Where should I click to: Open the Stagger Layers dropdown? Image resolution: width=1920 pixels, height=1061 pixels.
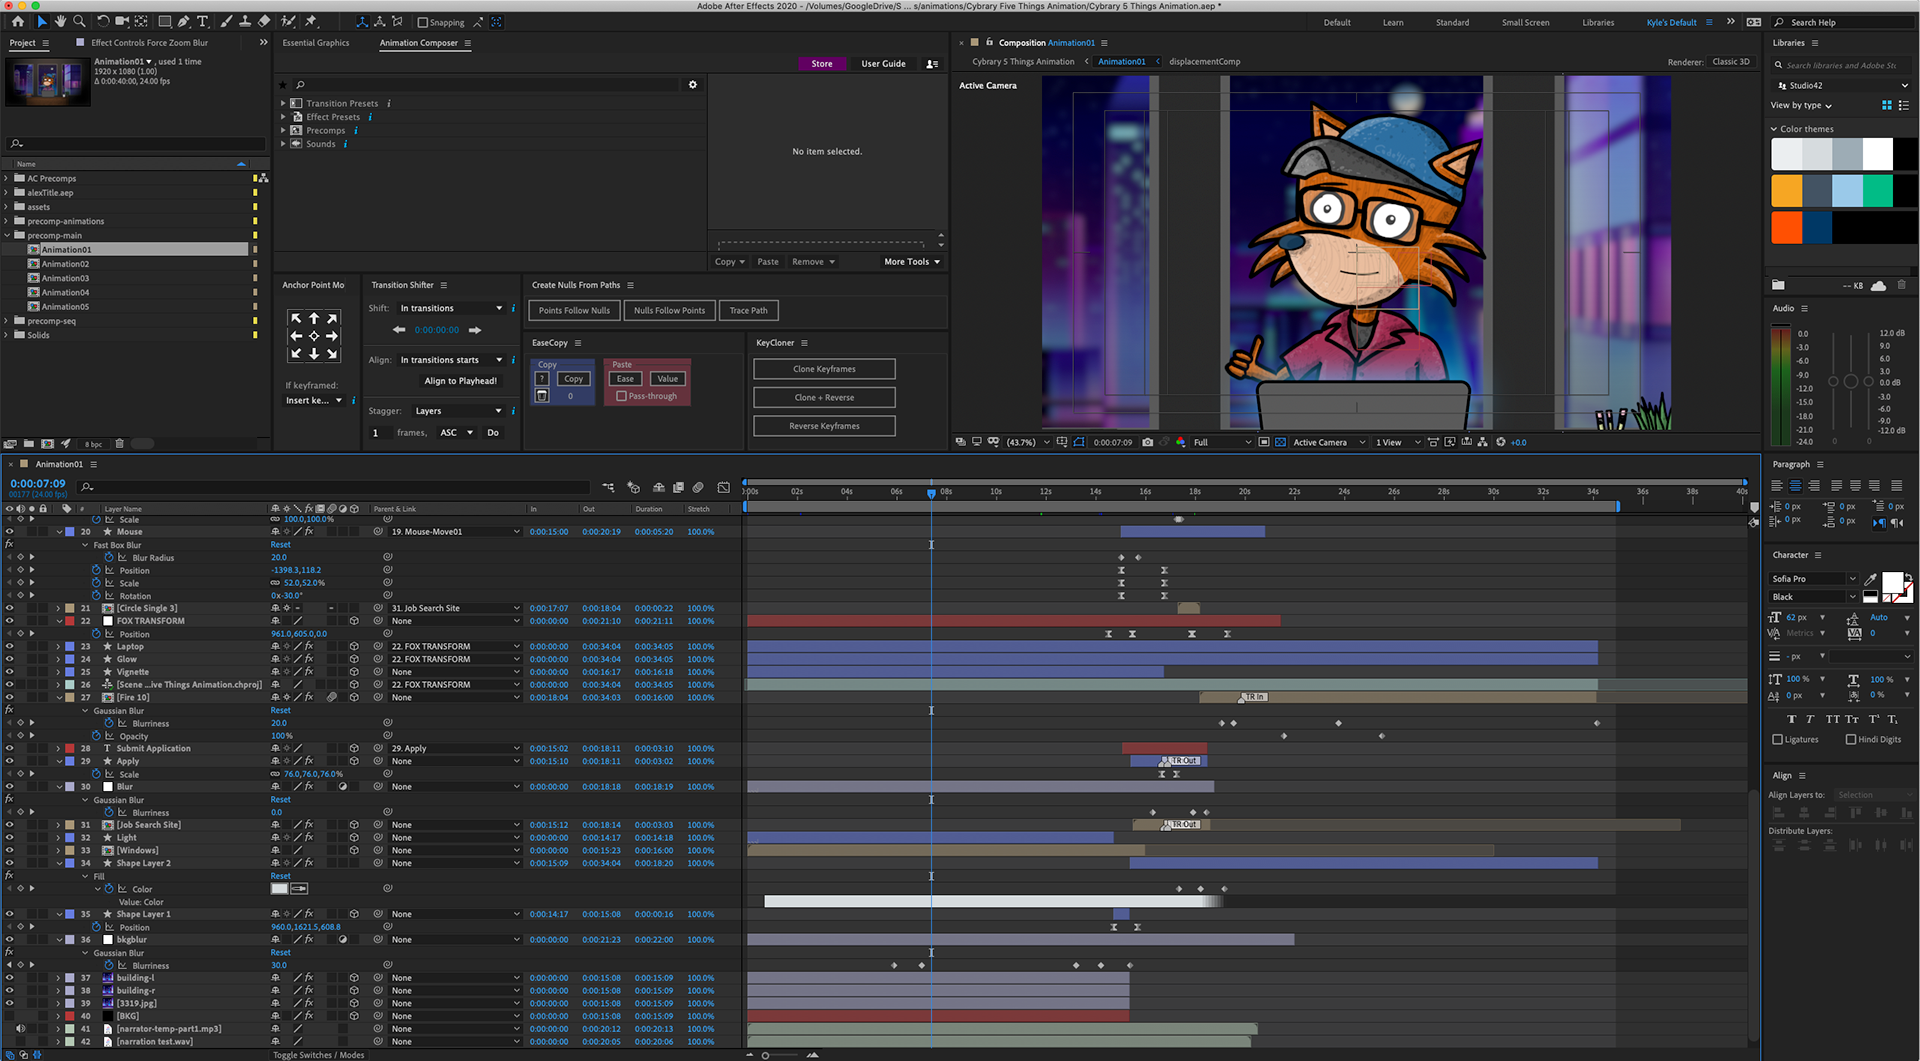pyautogui.click(x=458, y=411)
